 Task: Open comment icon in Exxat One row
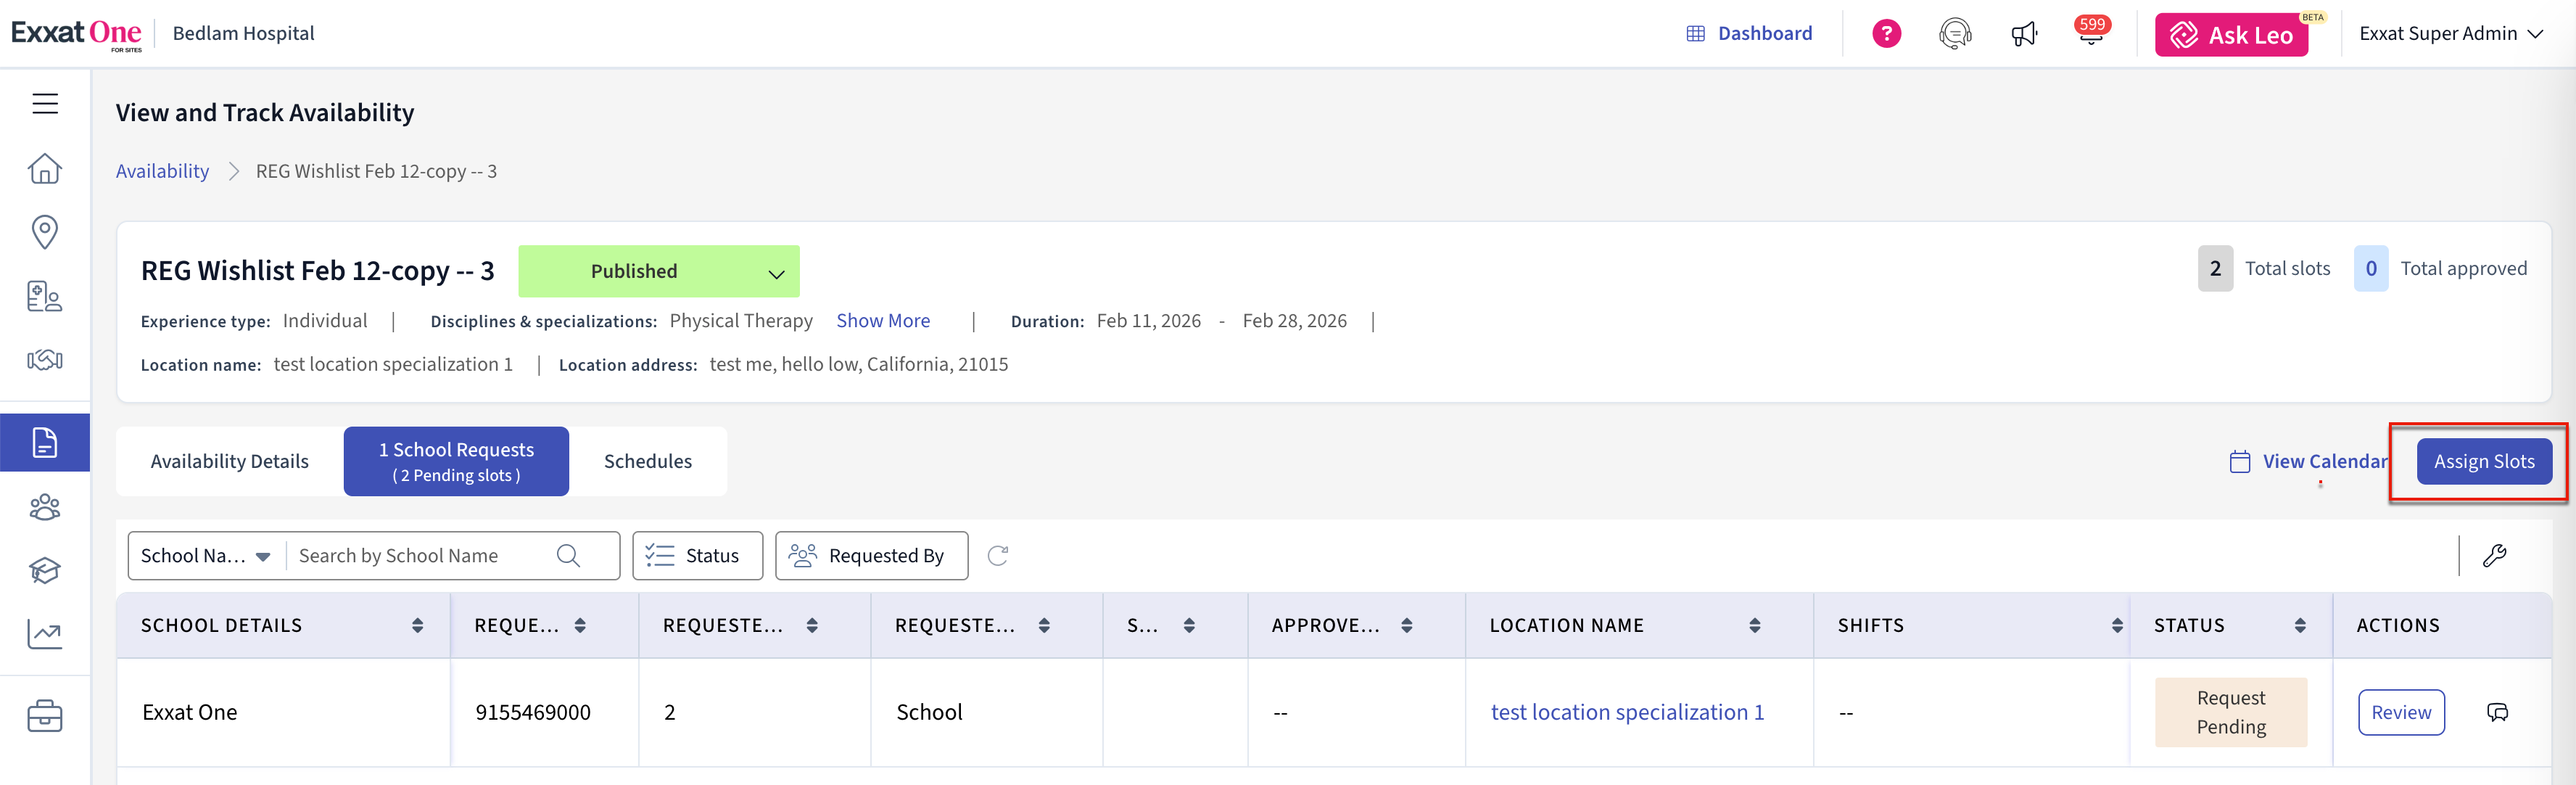2497,712
